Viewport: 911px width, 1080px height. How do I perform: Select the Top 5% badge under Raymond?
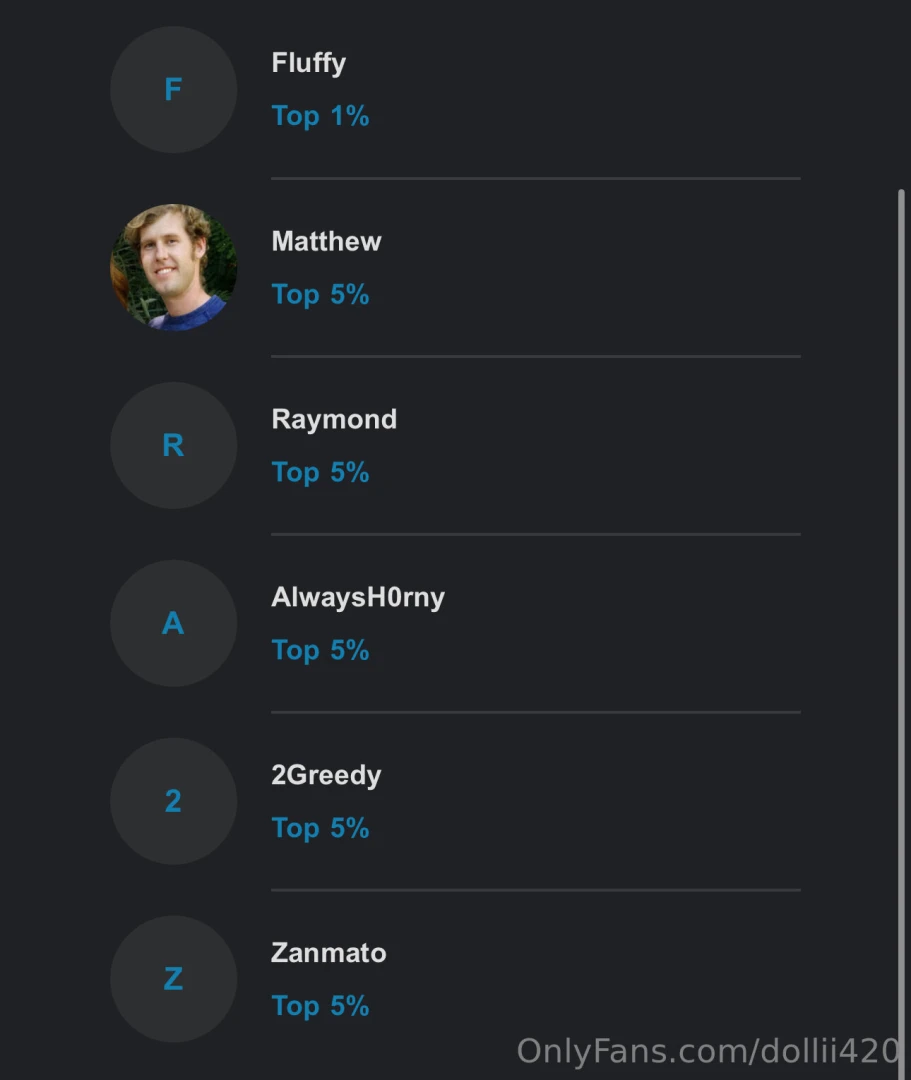click(x=320, y=472)
